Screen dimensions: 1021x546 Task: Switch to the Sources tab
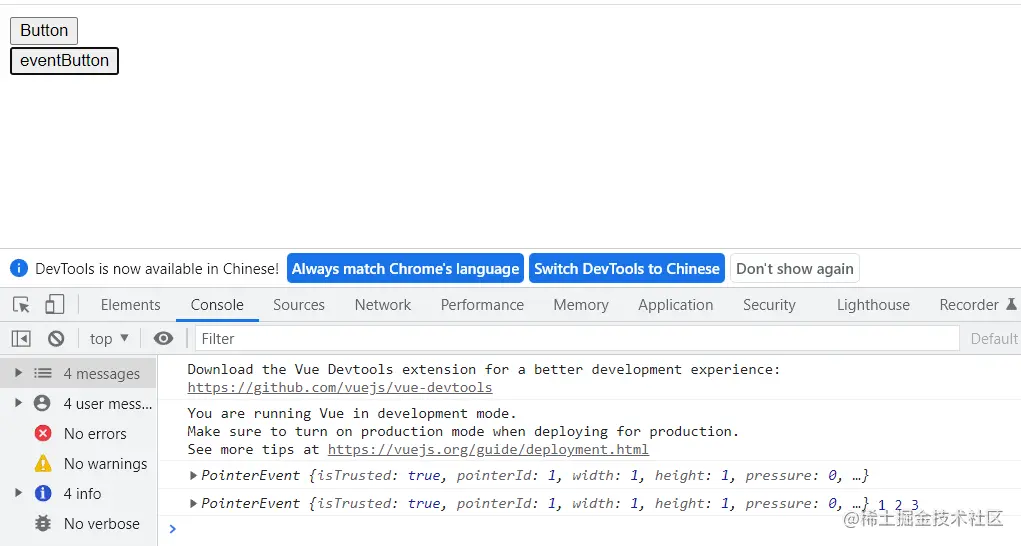(x=298, y=305)
